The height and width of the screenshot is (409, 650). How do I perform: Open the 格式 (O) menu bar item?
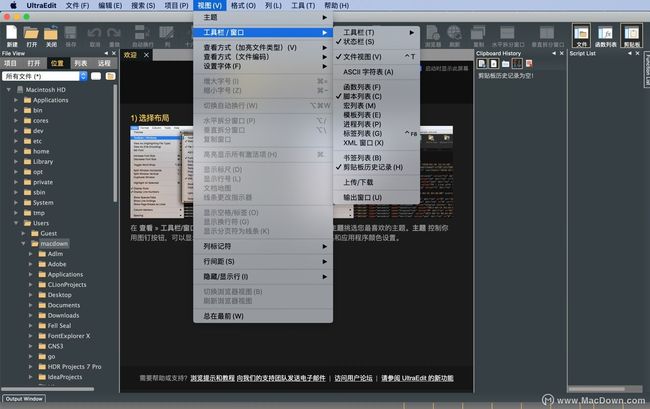point(243,5)
